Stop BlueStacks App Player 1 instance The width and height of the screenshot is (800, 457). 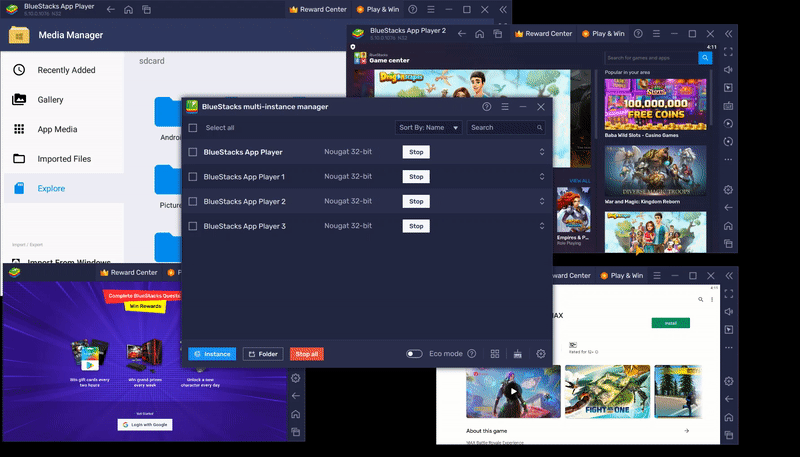pyautogui.click(x=416, y=176)
